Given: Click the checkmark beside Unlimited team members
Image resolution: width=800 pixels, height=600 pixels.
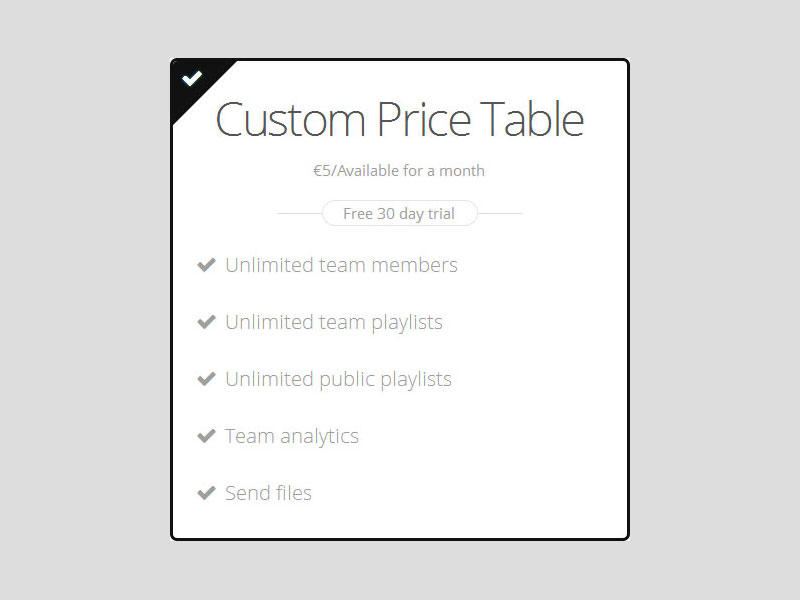Looking at the screenshot, I should 206,265.
